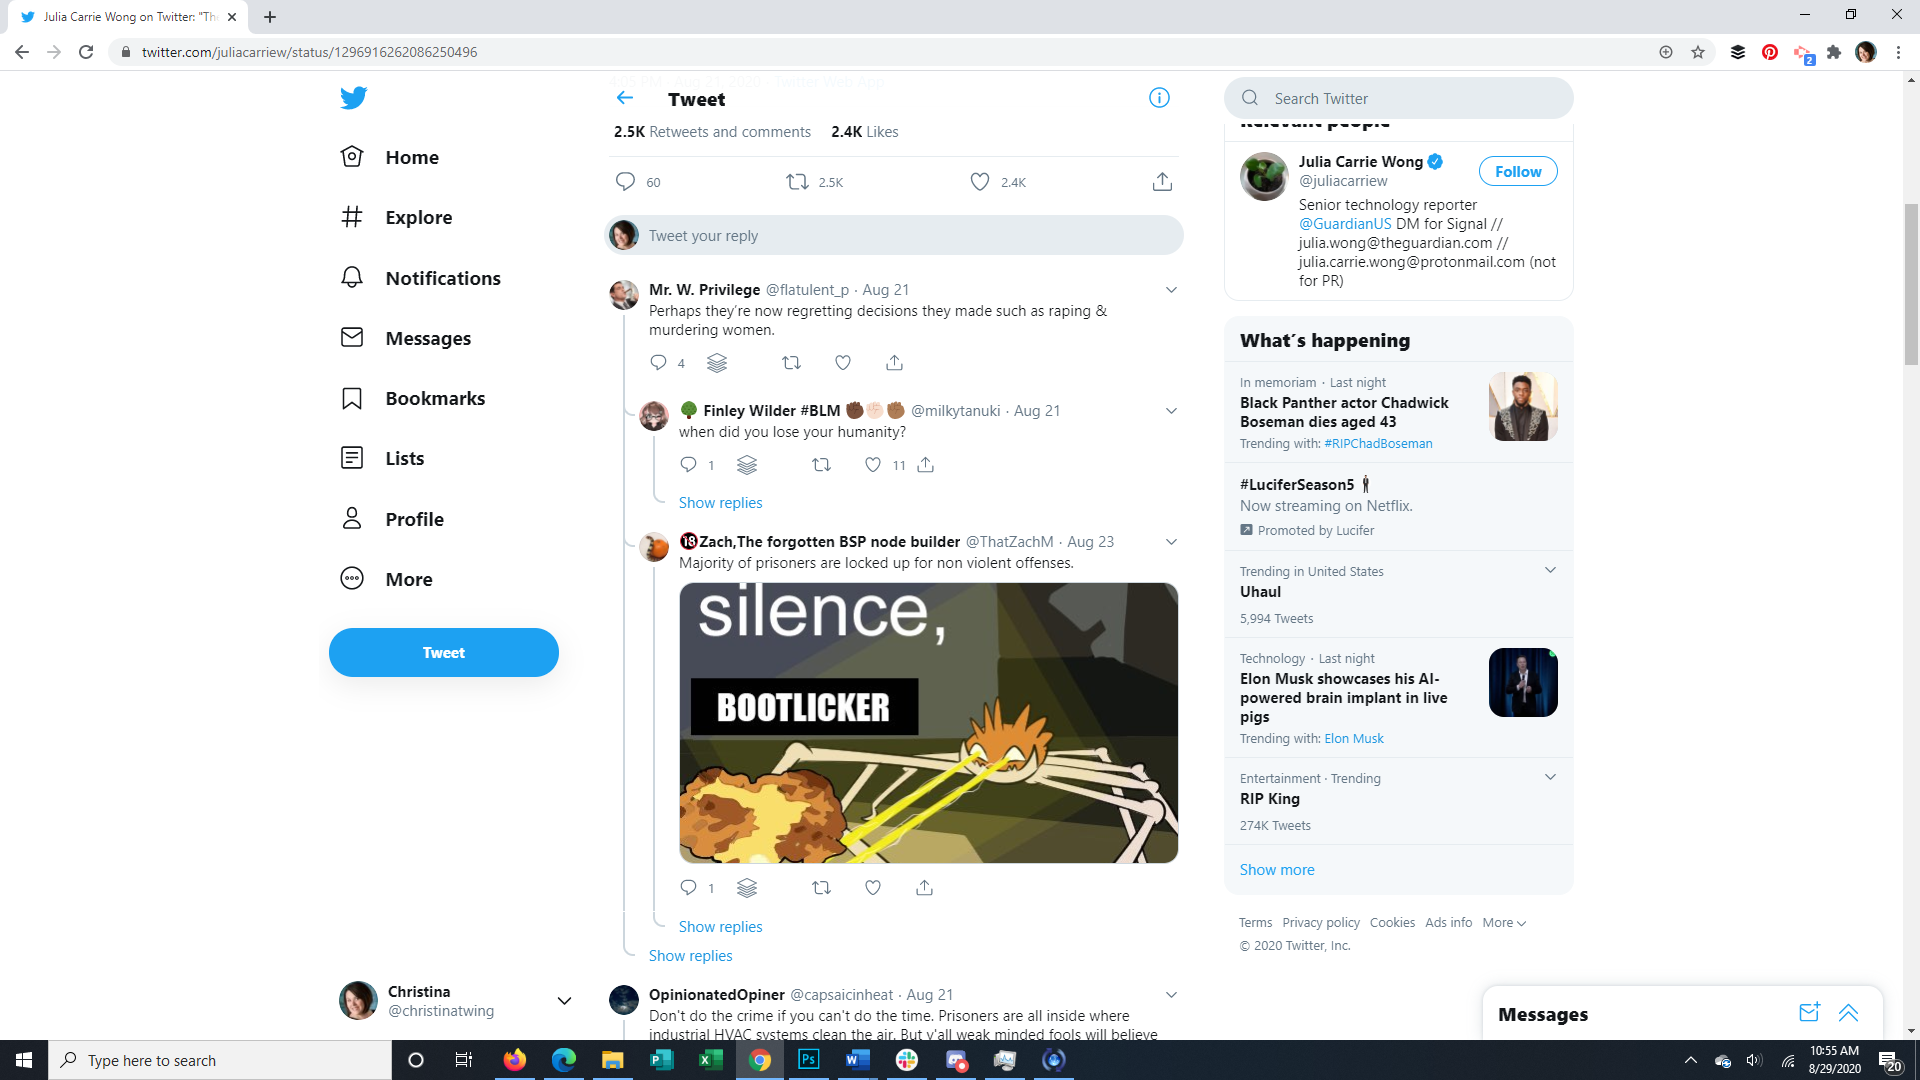Viewport: 1920px width, 1080px height.
Task: Click the page vertical scrollbar thumb
Action: (1911, 285)
